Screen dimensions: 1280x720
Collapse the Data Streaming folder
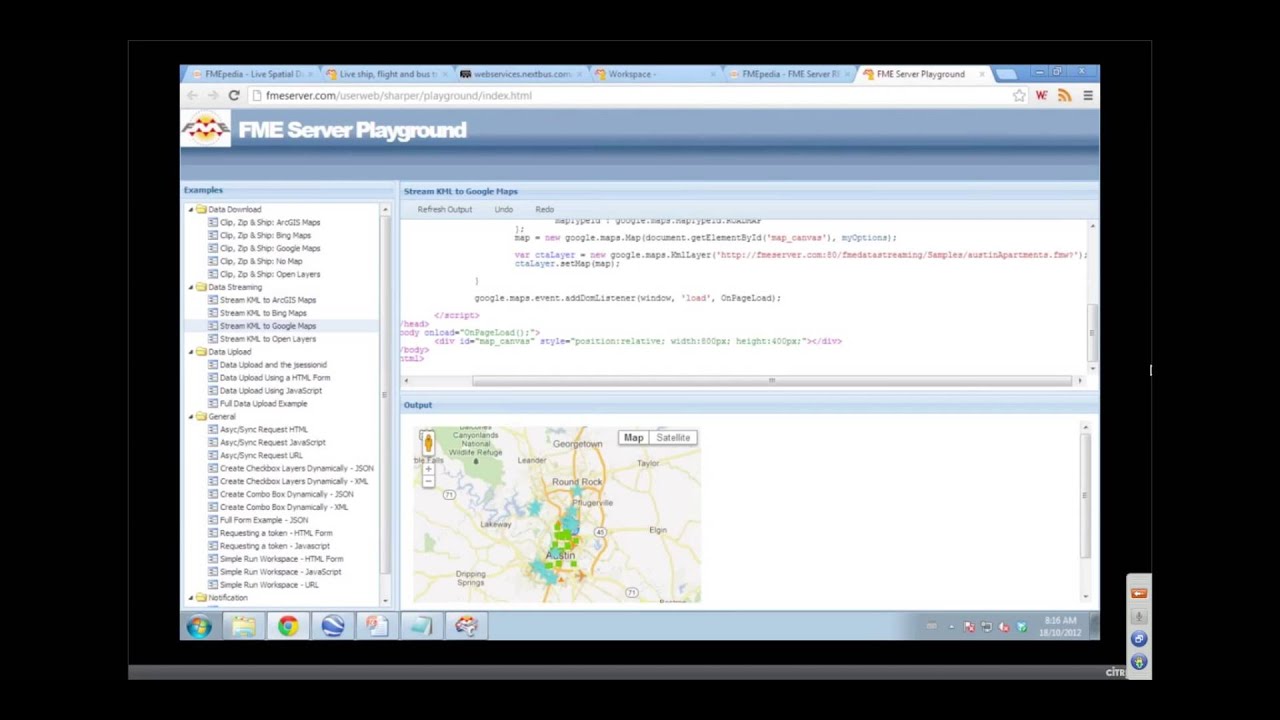(x=191, y=287)
